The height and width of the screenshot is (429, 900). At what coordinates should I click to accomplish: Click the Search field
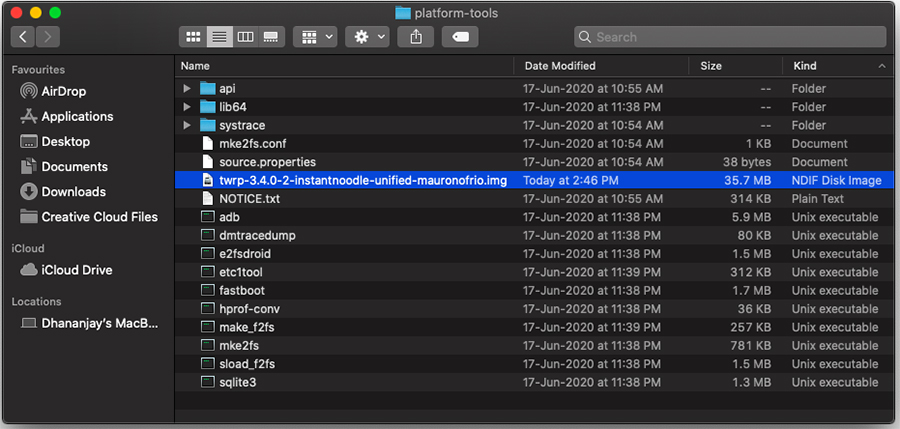(730, 37)
